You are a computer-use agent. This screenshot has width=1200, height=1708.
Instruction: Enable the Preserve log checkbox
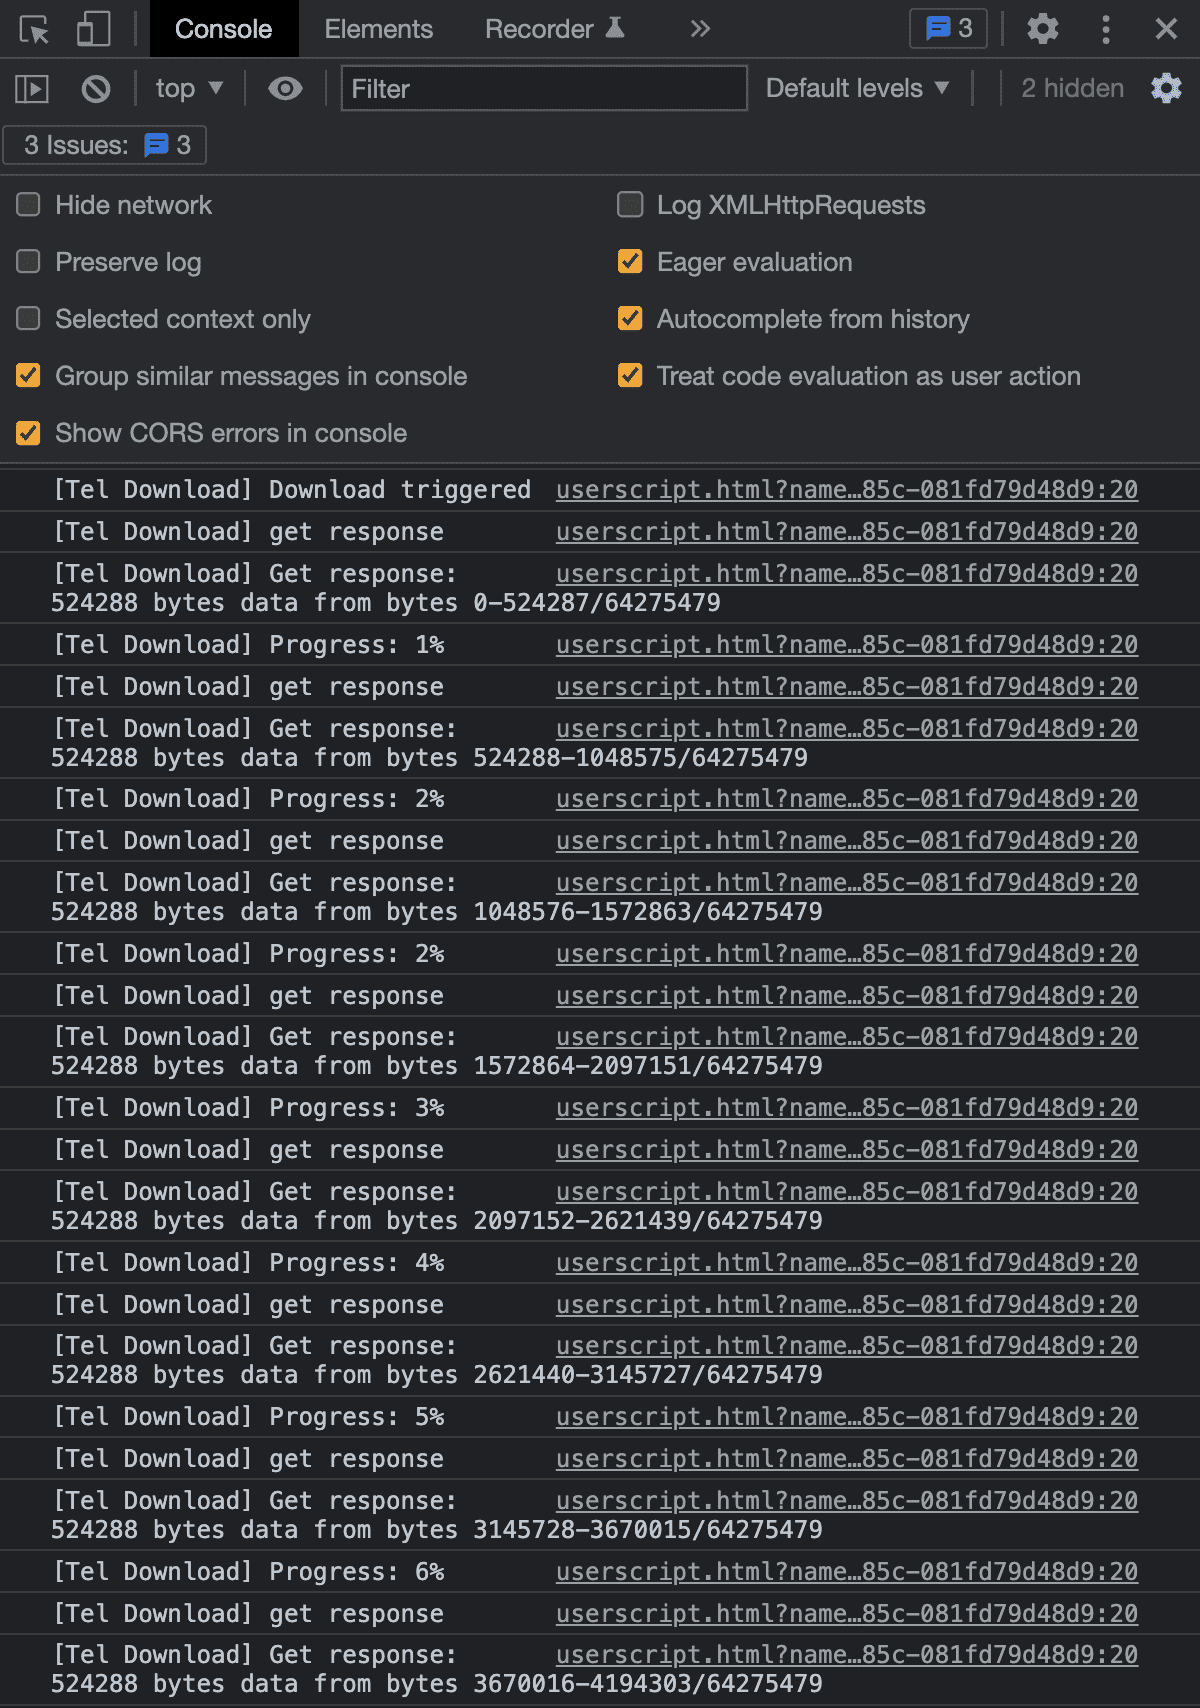click(27, 262)
